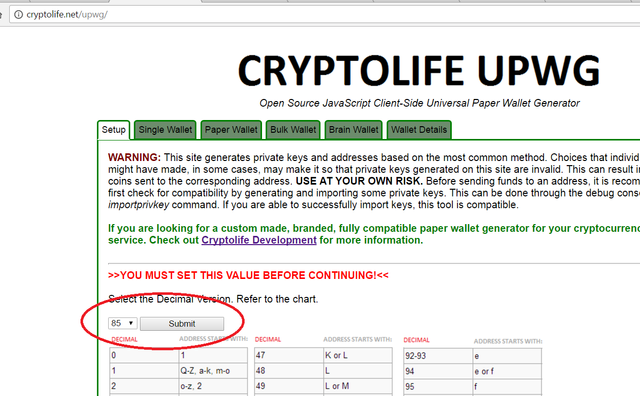This screenshot has width=640, height=396.
Task: Focus the cryptolife.net/upwg/ address bar
Action: 324,15
